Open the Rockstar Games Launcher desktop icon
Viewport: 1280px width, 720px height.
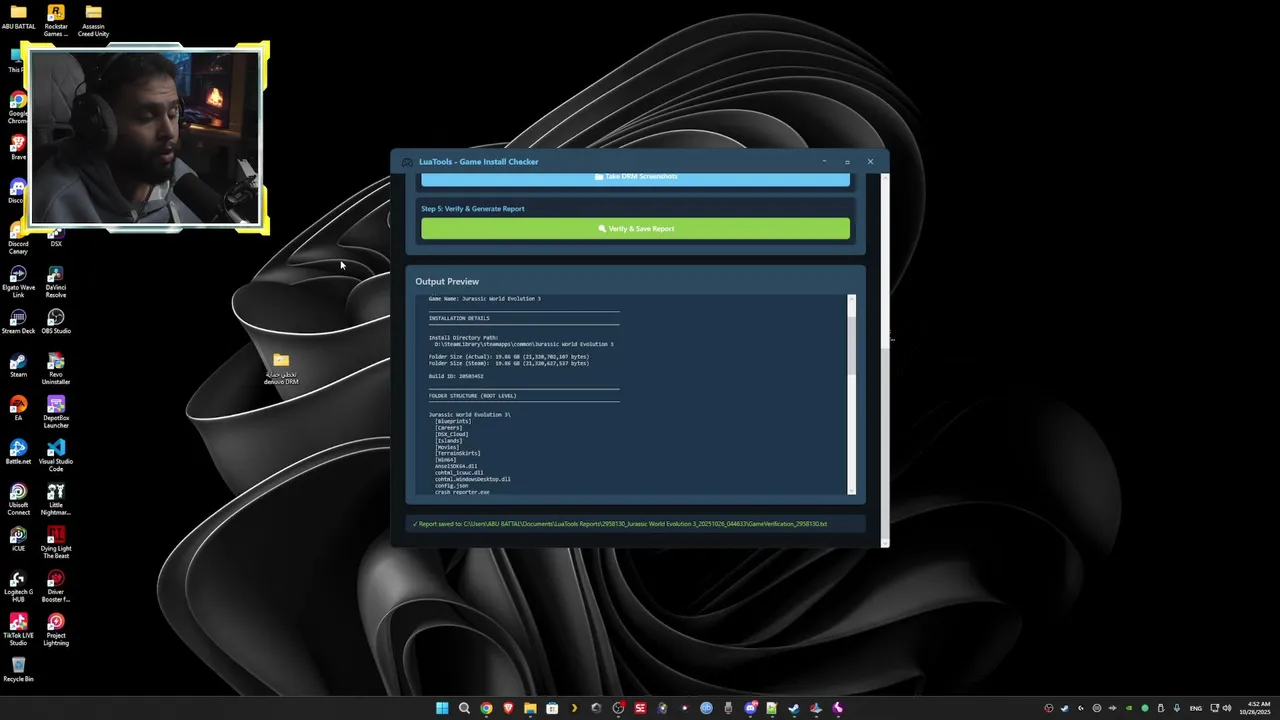(x=56, y=18)
